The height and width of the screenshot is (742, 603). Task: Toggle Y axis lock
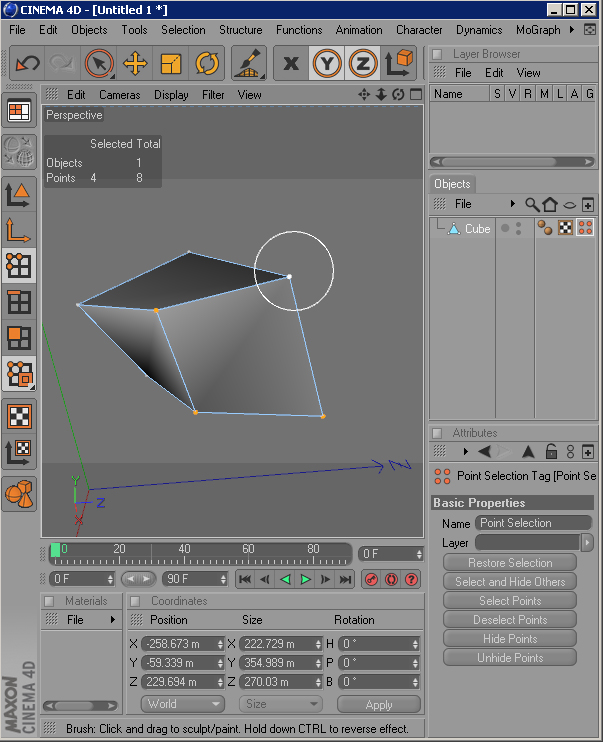coord(327,63)
